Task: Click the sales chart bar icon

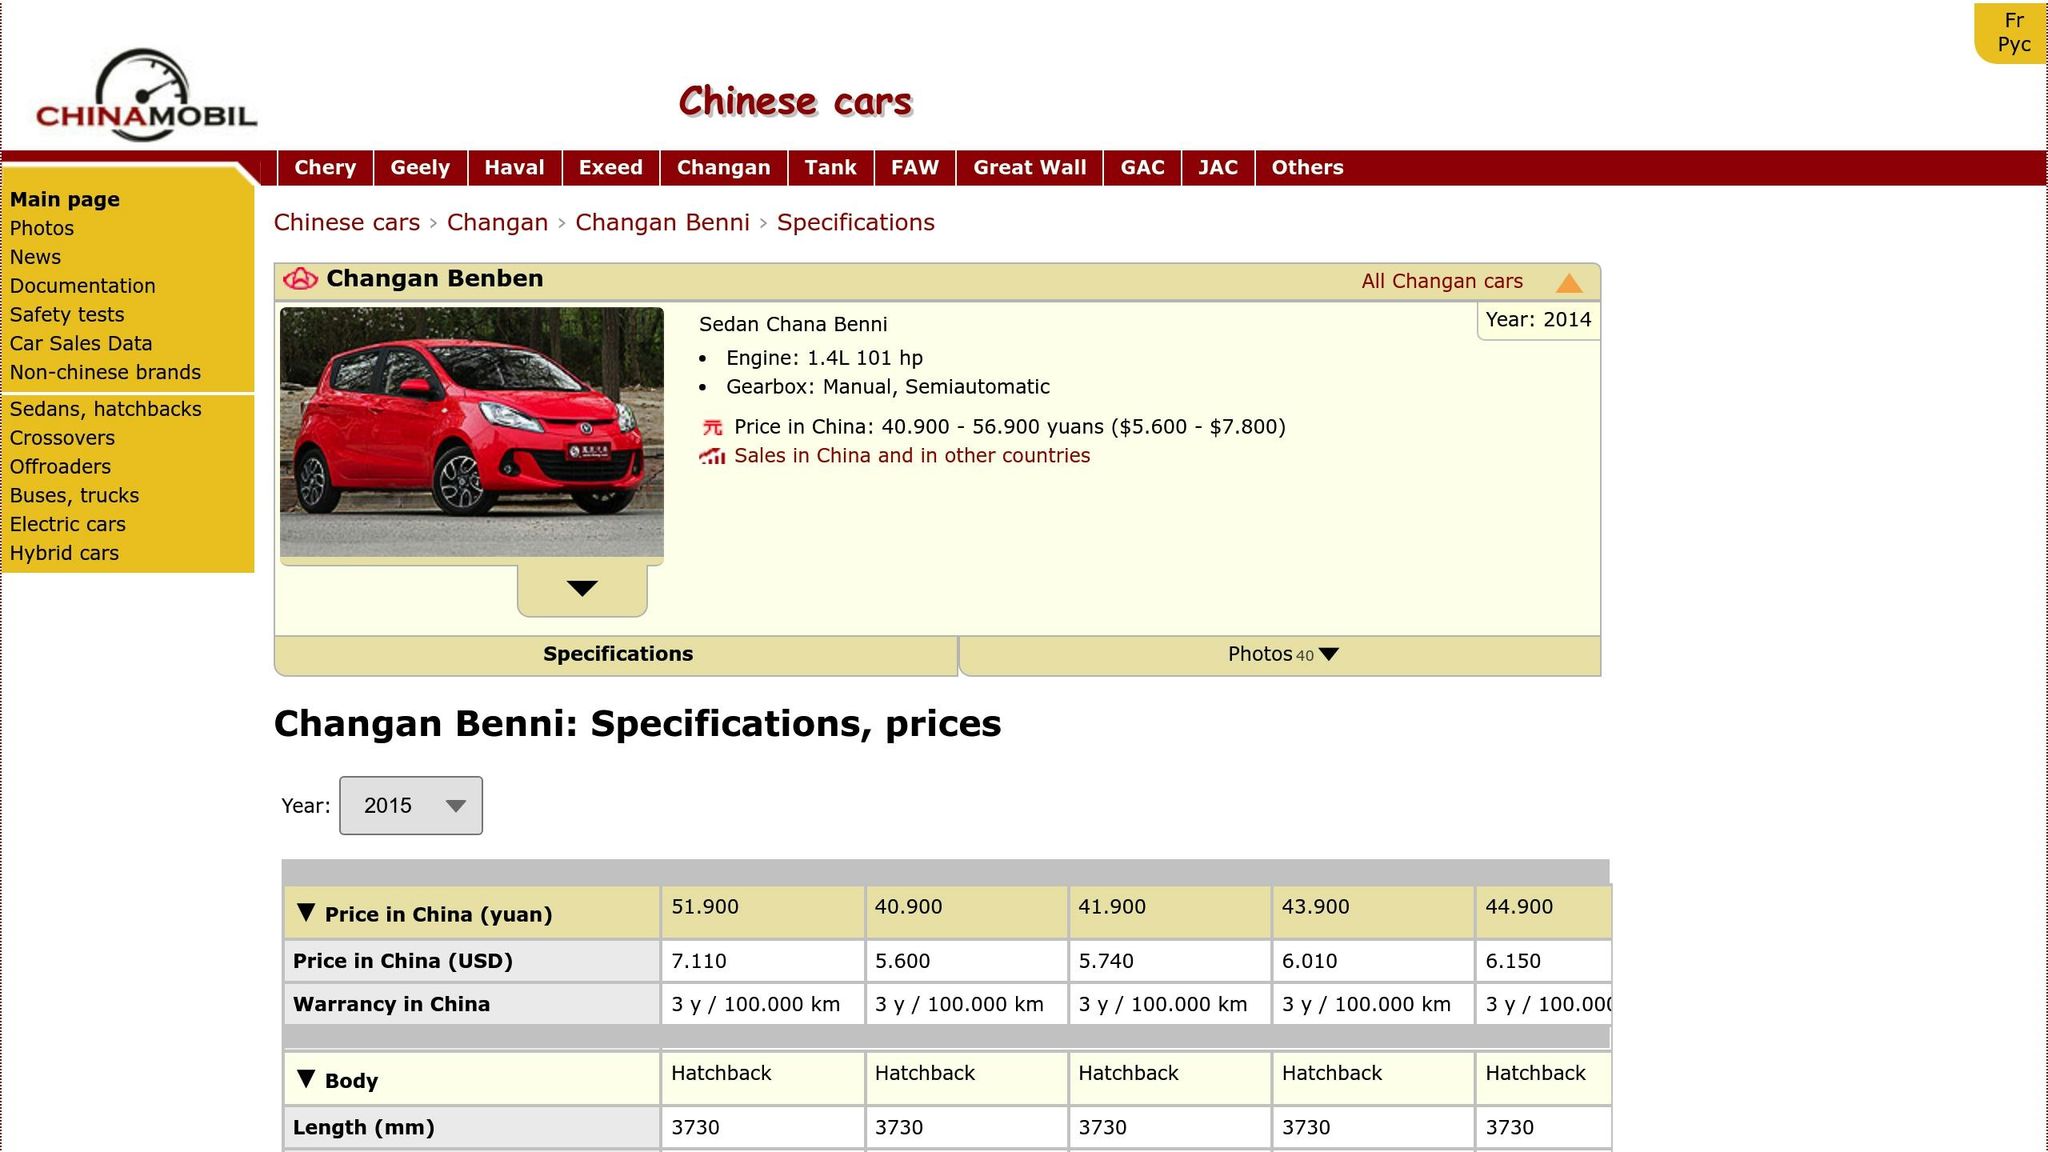Action: [x=712, y=456]
